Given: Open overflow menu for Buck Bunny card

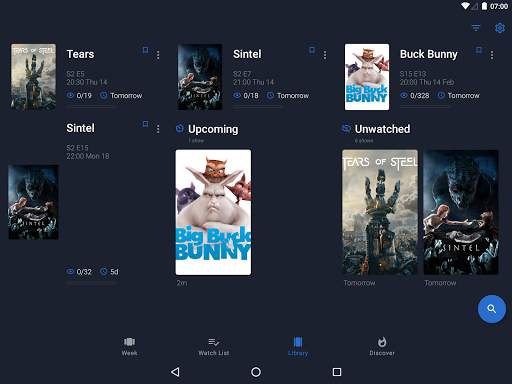Looking at the screenshot, I should [492, 55].
